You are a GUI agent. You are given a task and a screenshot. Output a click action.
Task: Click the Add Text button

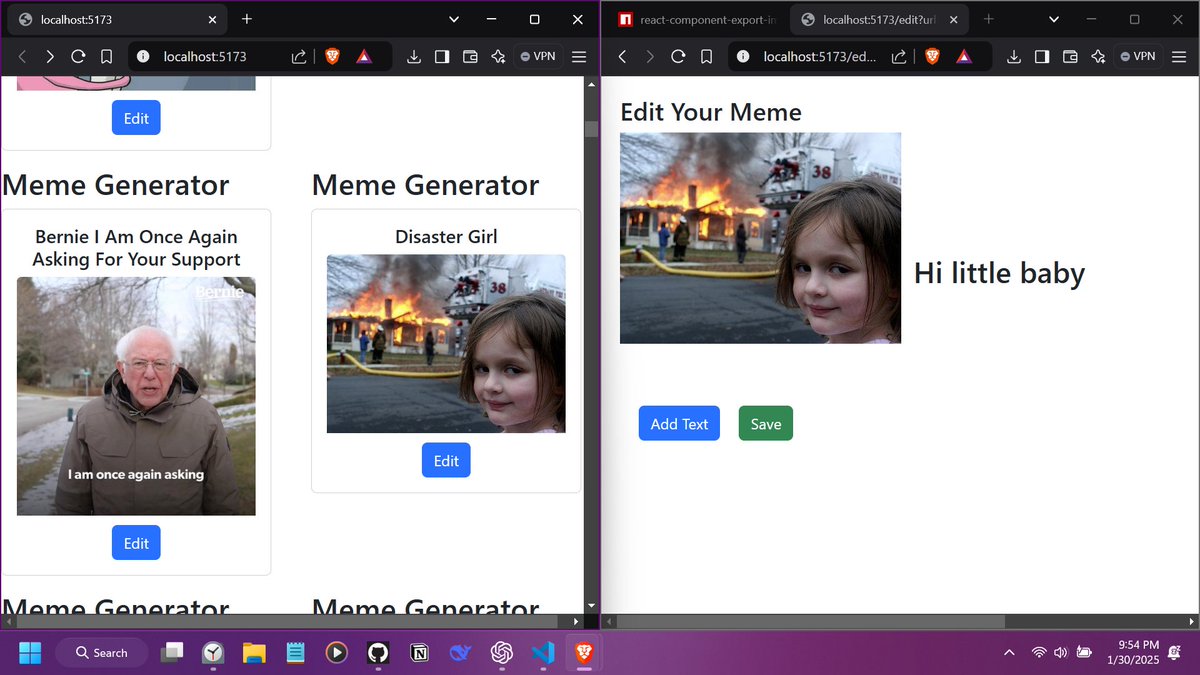click(x=679, y=423)
